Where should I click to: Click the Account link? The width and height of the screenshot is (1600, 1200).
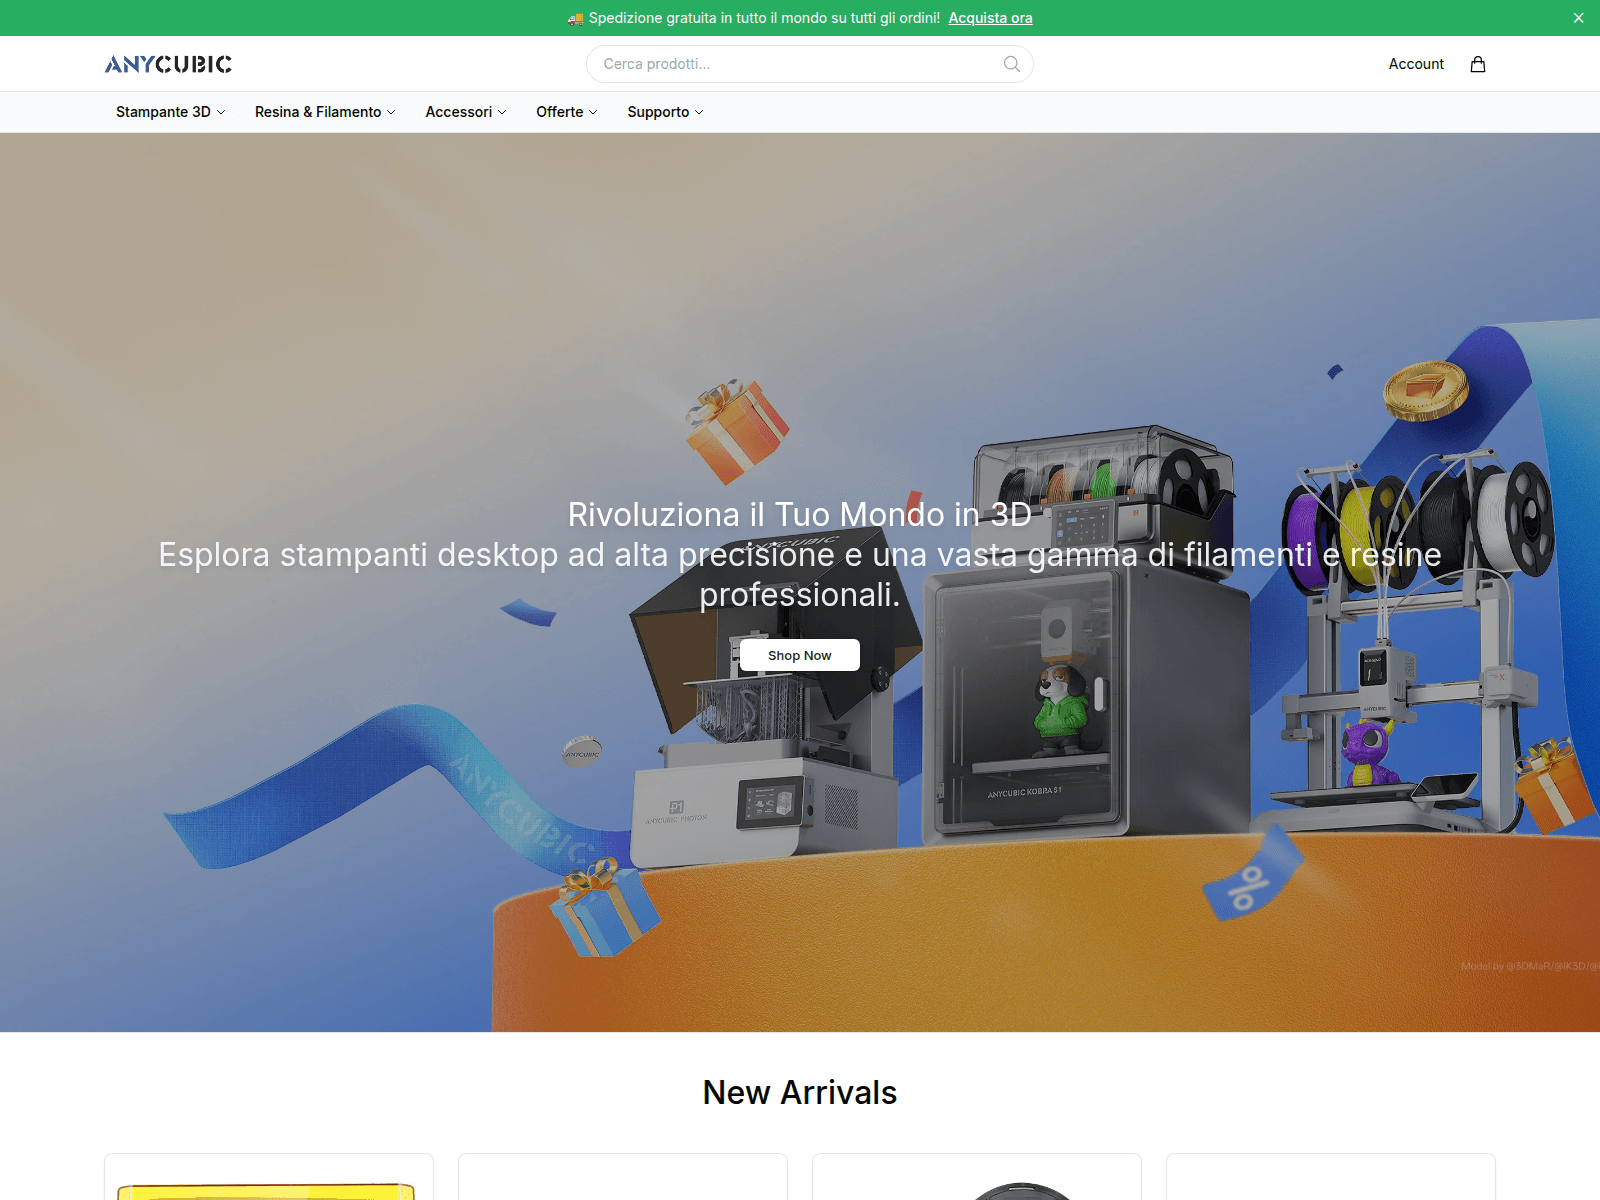(1416, 64)
